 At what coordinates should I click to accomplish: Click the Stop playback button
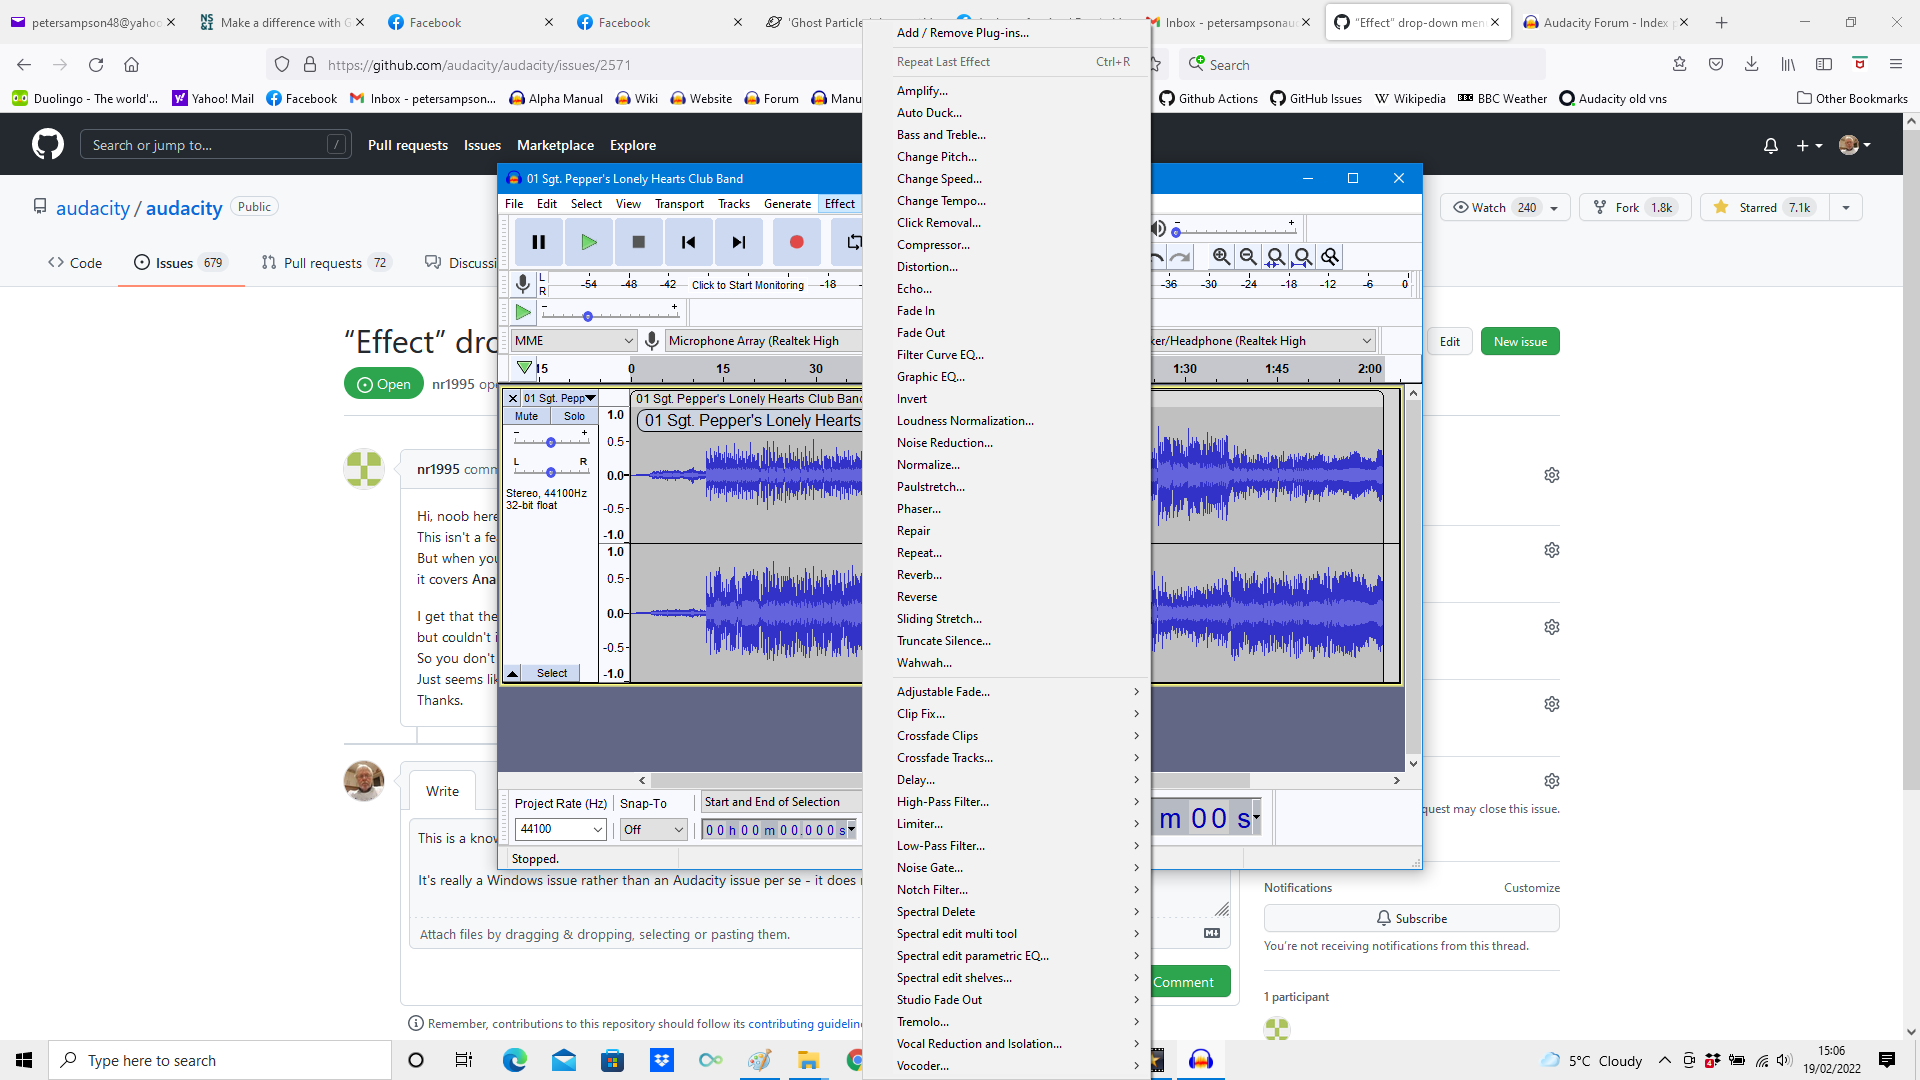pos(638,241)
